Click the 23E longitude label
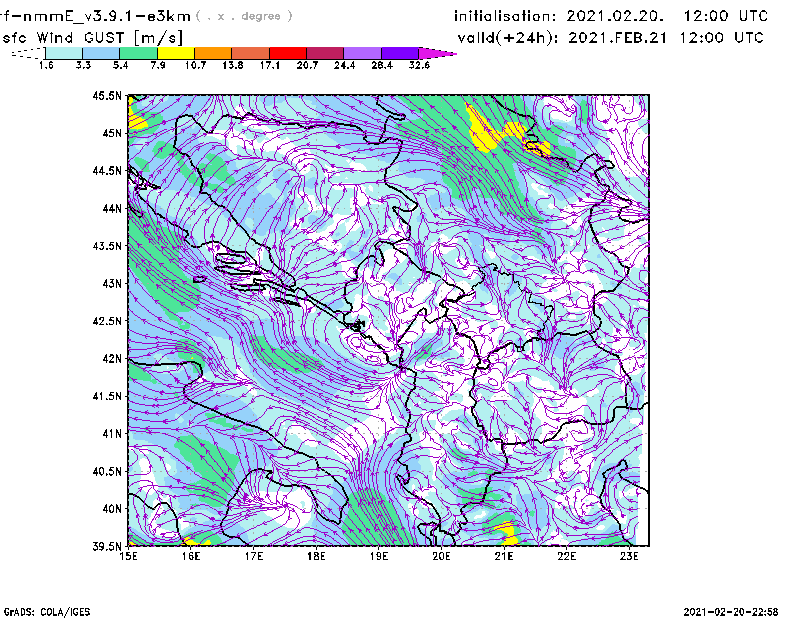This screenshot has width=800, height=618. (x=629, y=556)
